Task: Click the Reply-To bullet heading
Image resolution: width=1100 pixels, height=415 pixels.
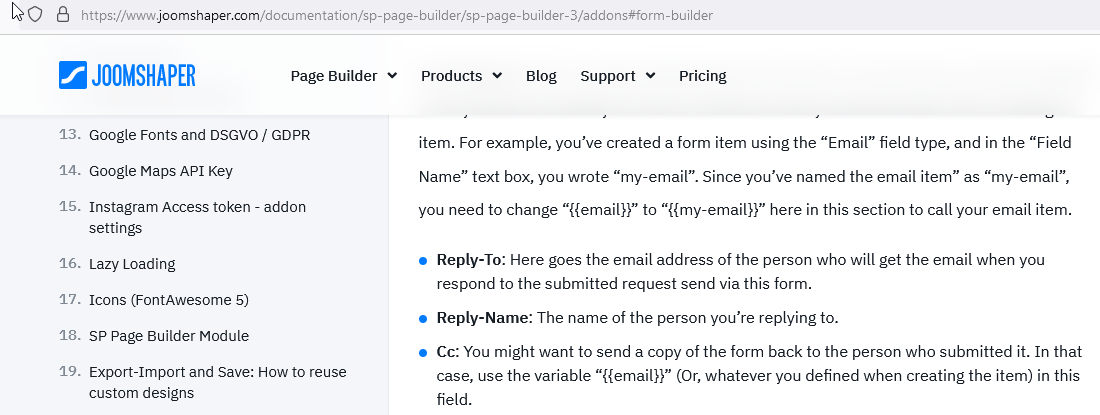Action: [469, 259]
